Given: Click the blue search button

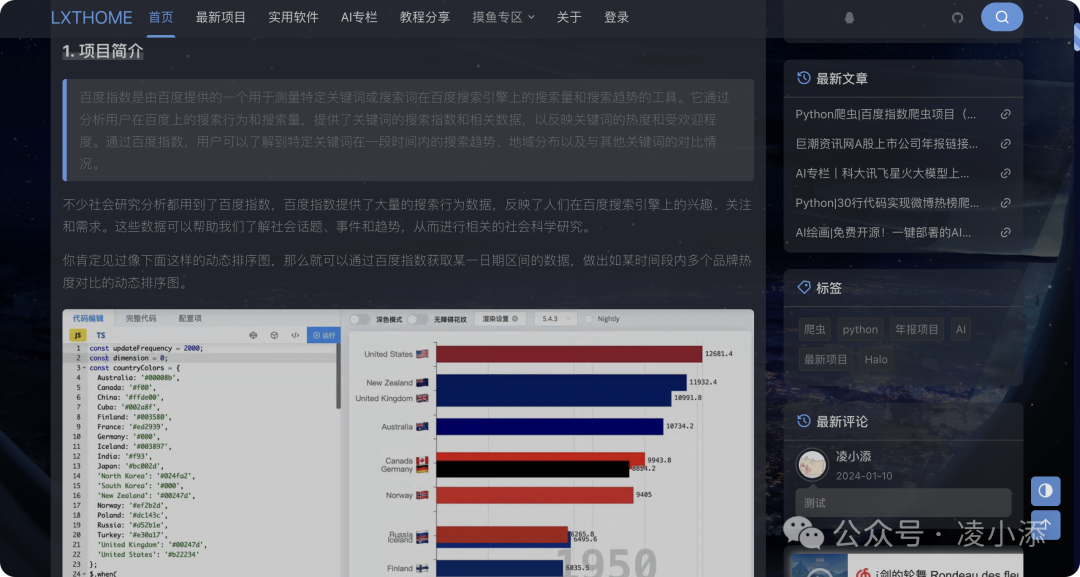Looking at the screenshot, I should [x=1002, y=17].
